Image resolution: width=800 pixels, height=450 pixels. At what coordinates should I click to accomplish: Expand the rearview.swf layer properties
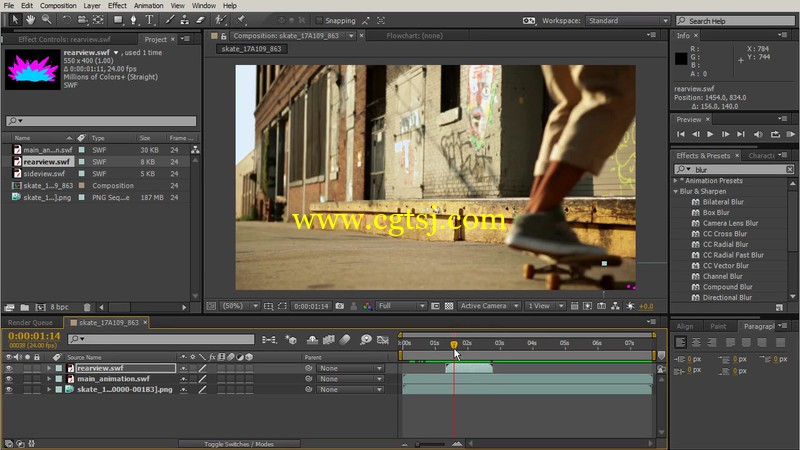pyautogui.click(x=49, y=368)
